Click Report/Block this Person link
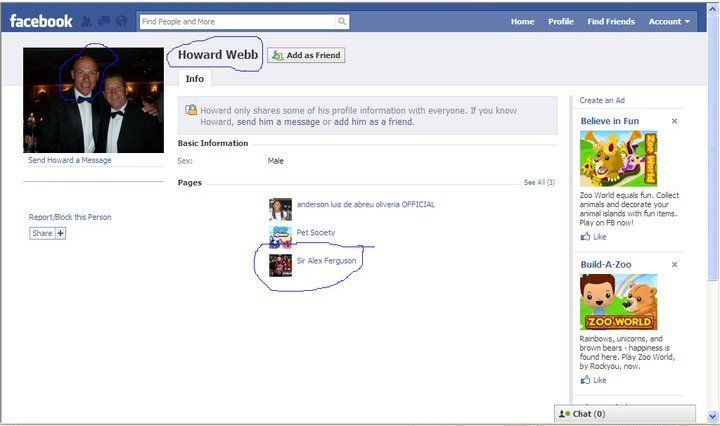Image resolution: width=720 pixels, height=426 pixels. (70, 217)
